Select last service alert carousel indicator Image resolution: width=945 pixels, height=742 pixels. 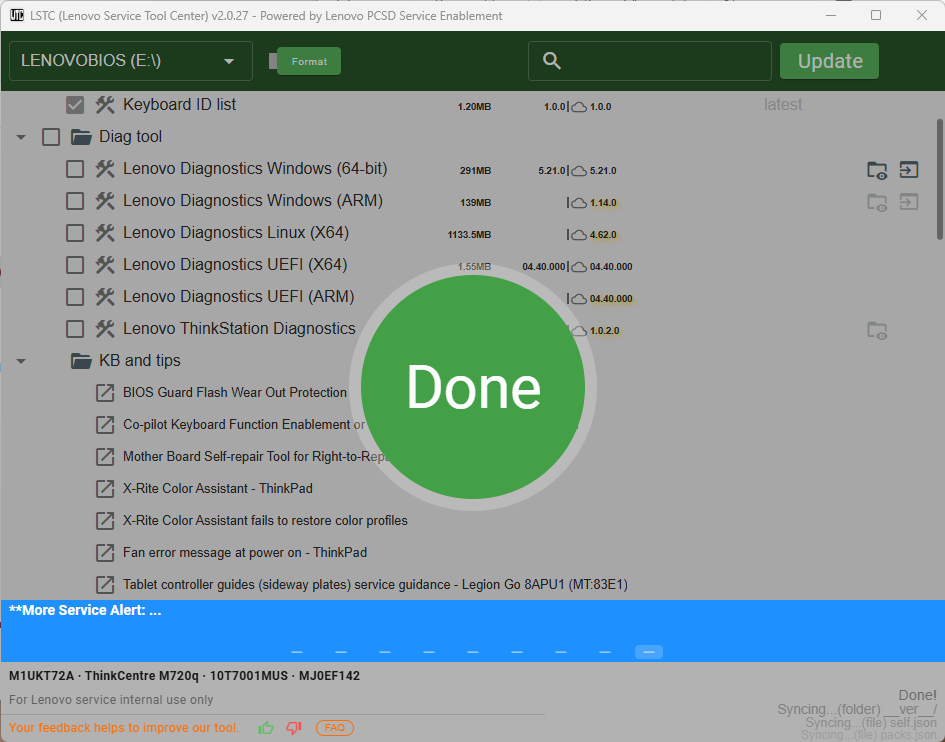(648, 652)
